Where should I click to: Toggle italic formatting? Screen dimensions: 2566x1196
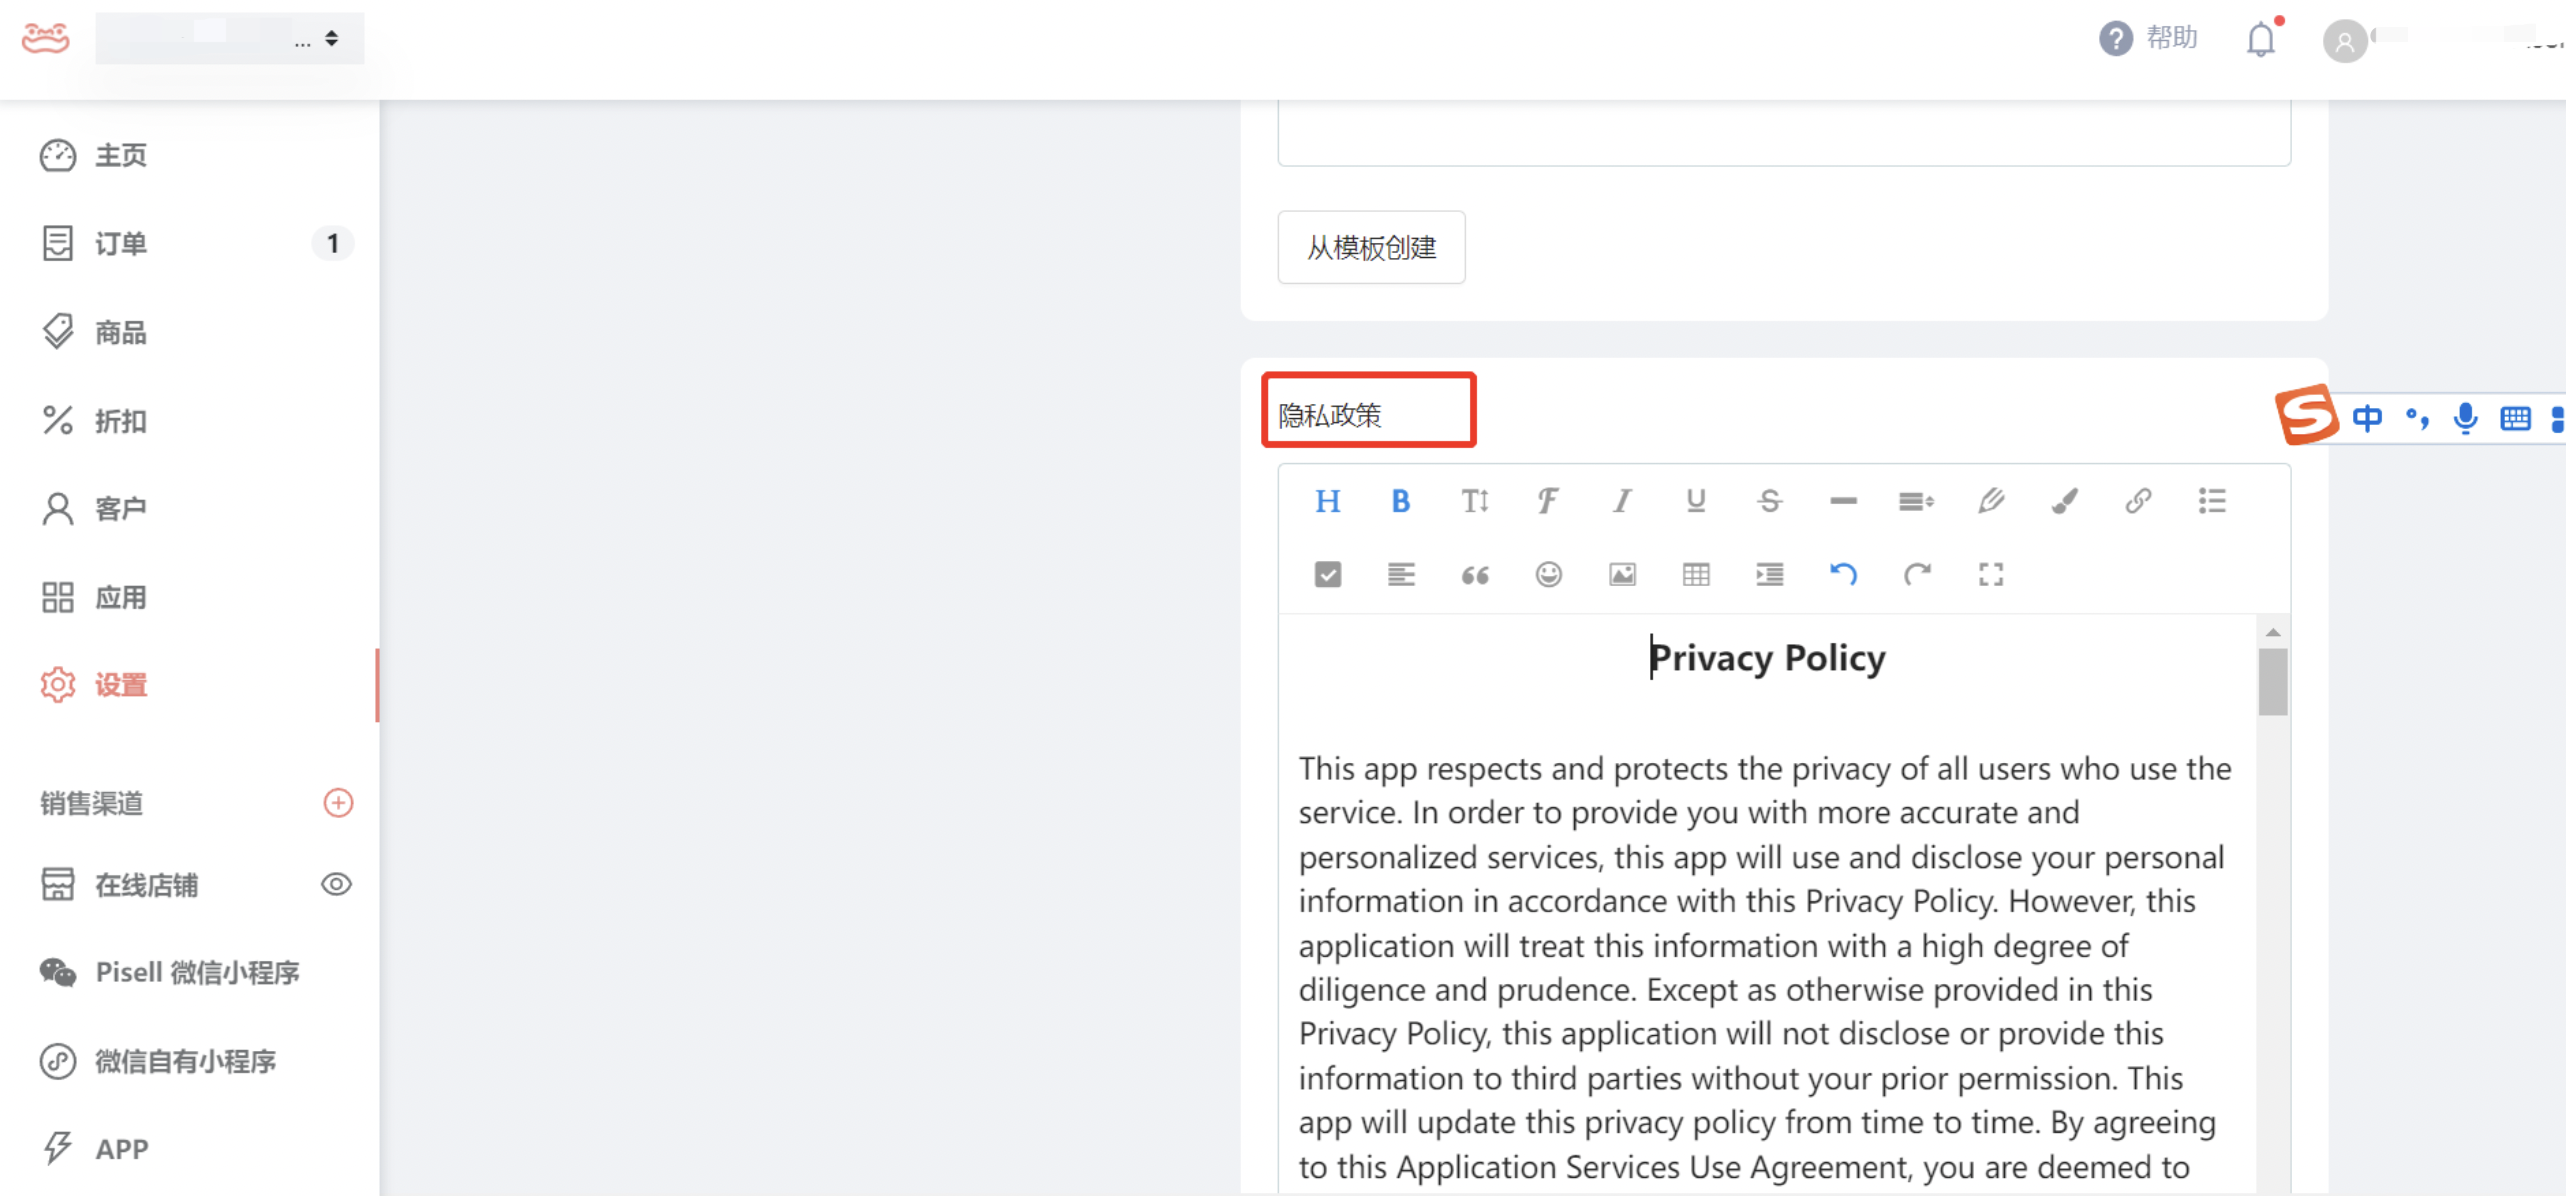(1622, 501)
